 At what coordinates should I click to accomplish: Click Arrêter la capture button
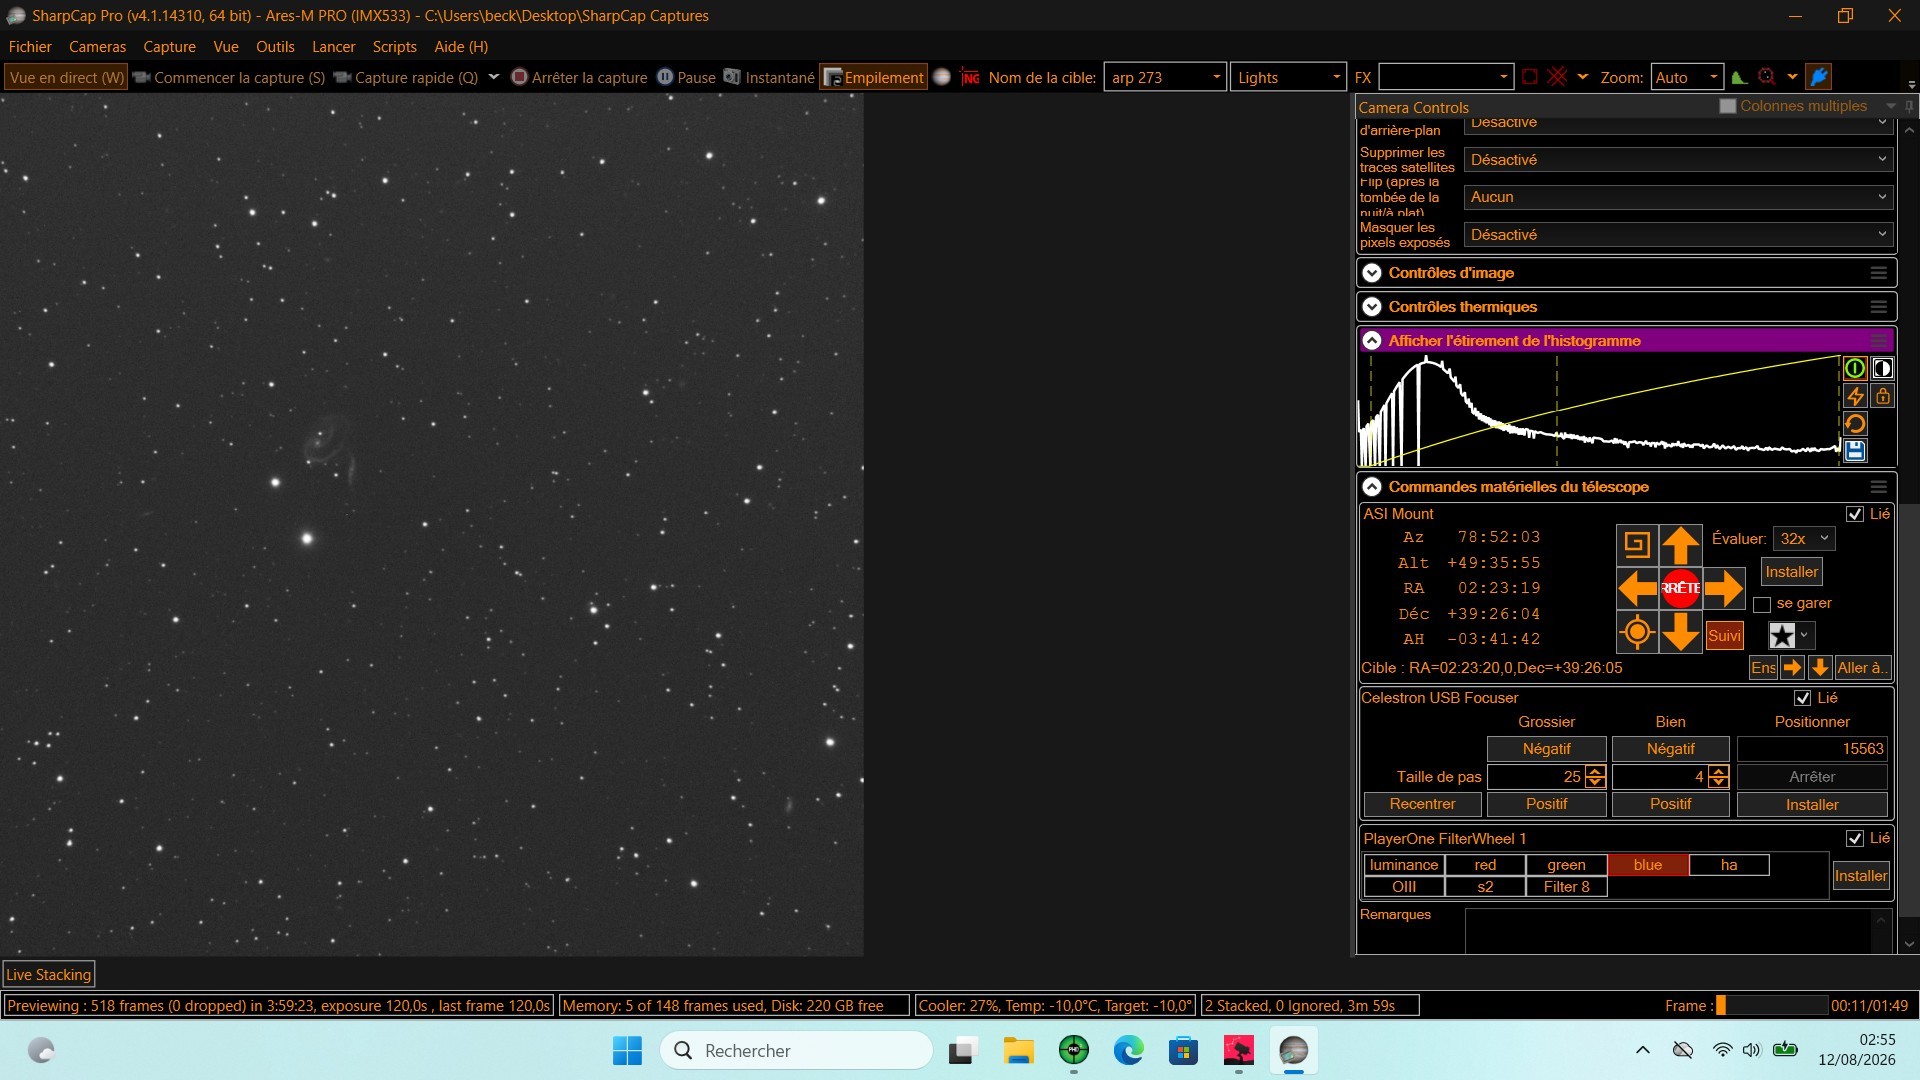pyautogui.click(x=579, y=77)
